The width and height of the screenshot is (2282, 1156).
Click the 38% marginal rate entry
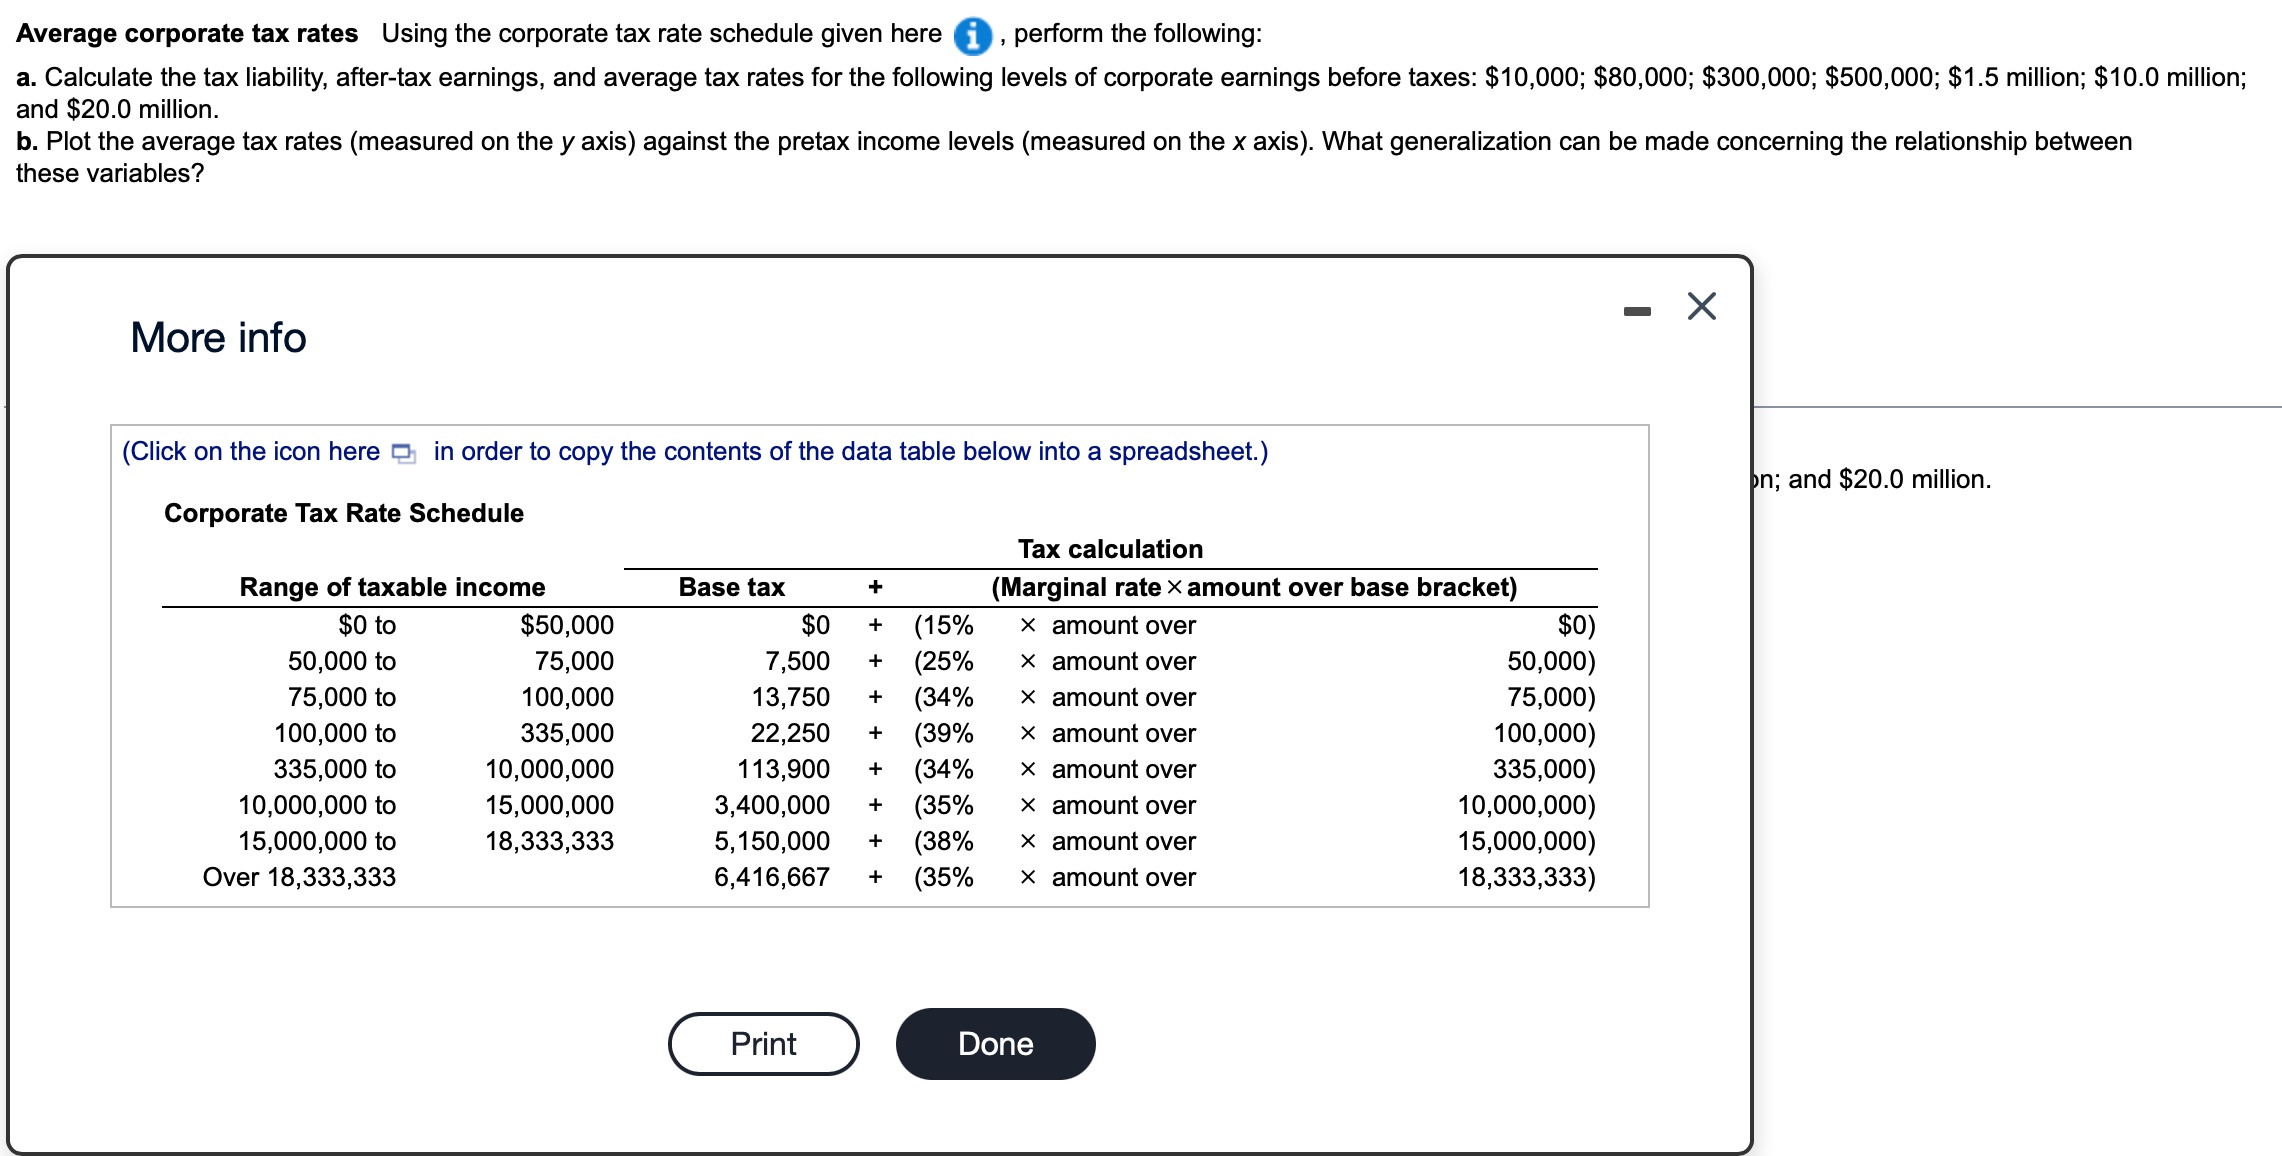click(944, 841)
